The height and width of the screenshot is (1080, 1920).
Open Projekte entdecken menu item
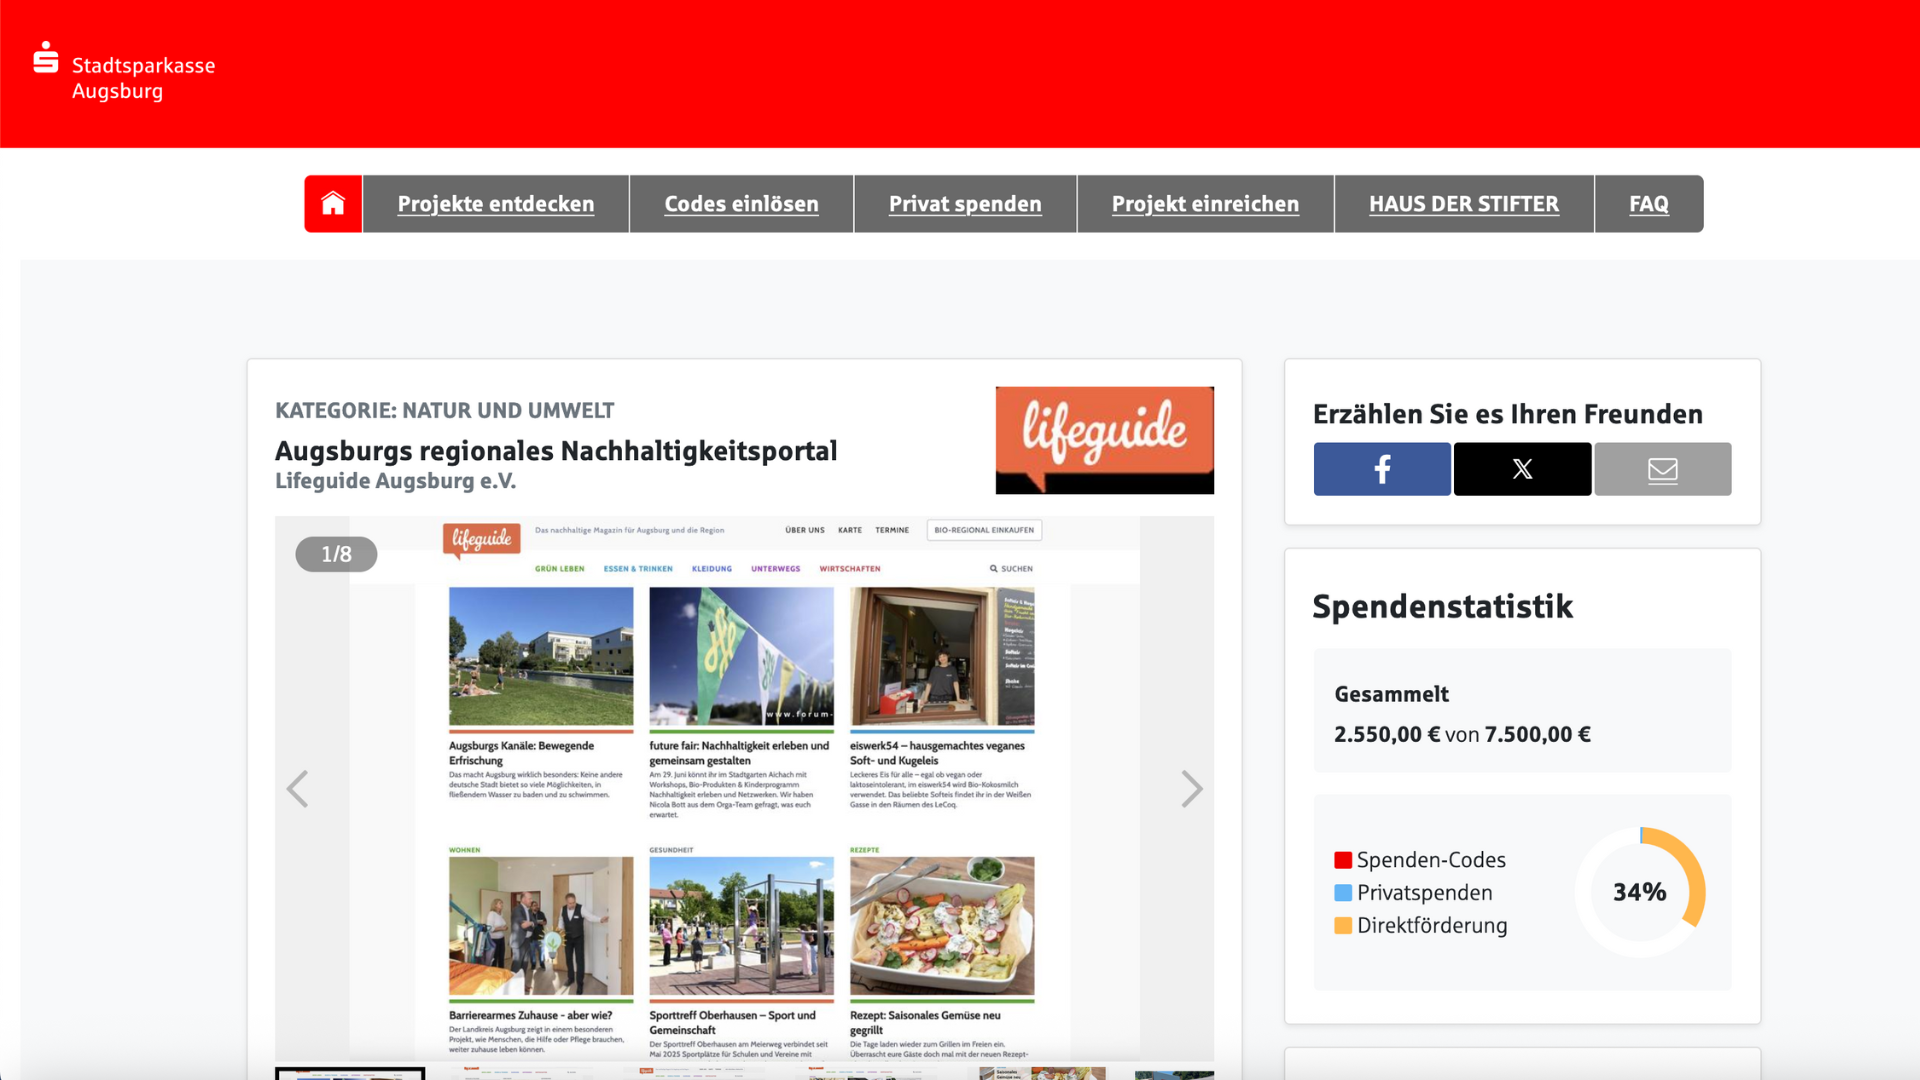(495, 204)
